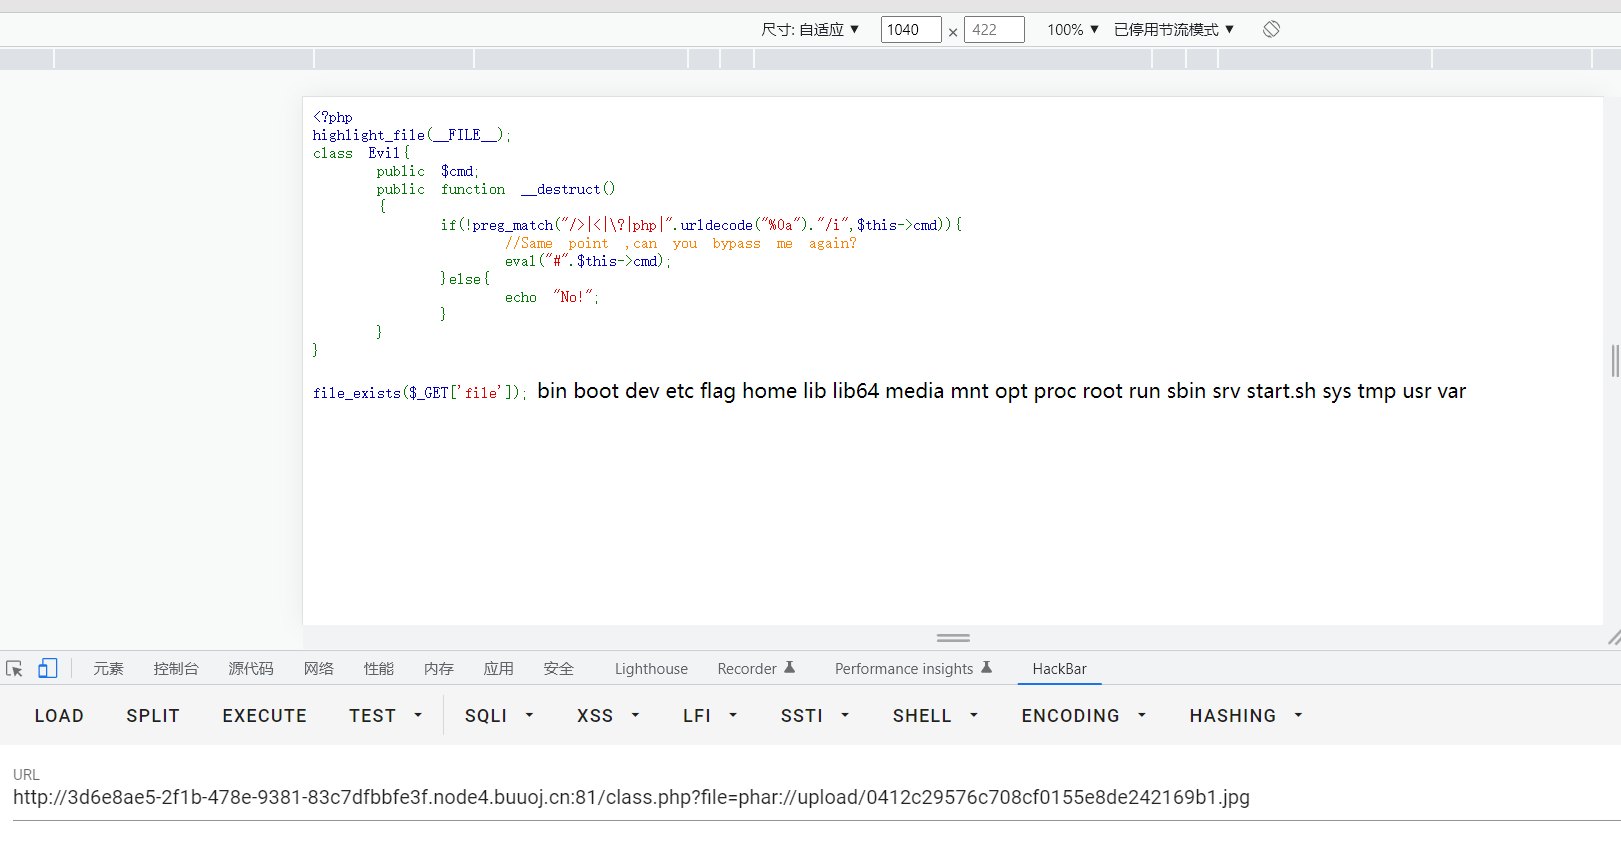Expand the SSTI dropdown menu
Screen dimensions: 1621x850
(815, 716)
